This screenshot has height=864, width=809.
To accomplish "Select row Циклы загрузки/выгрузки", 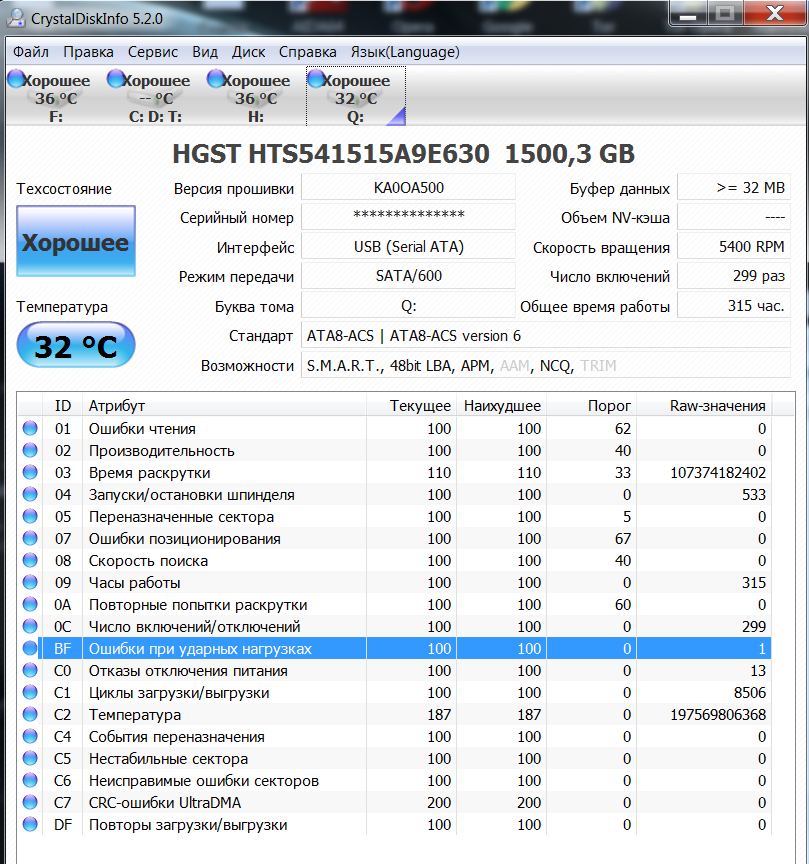I will 395,693.
